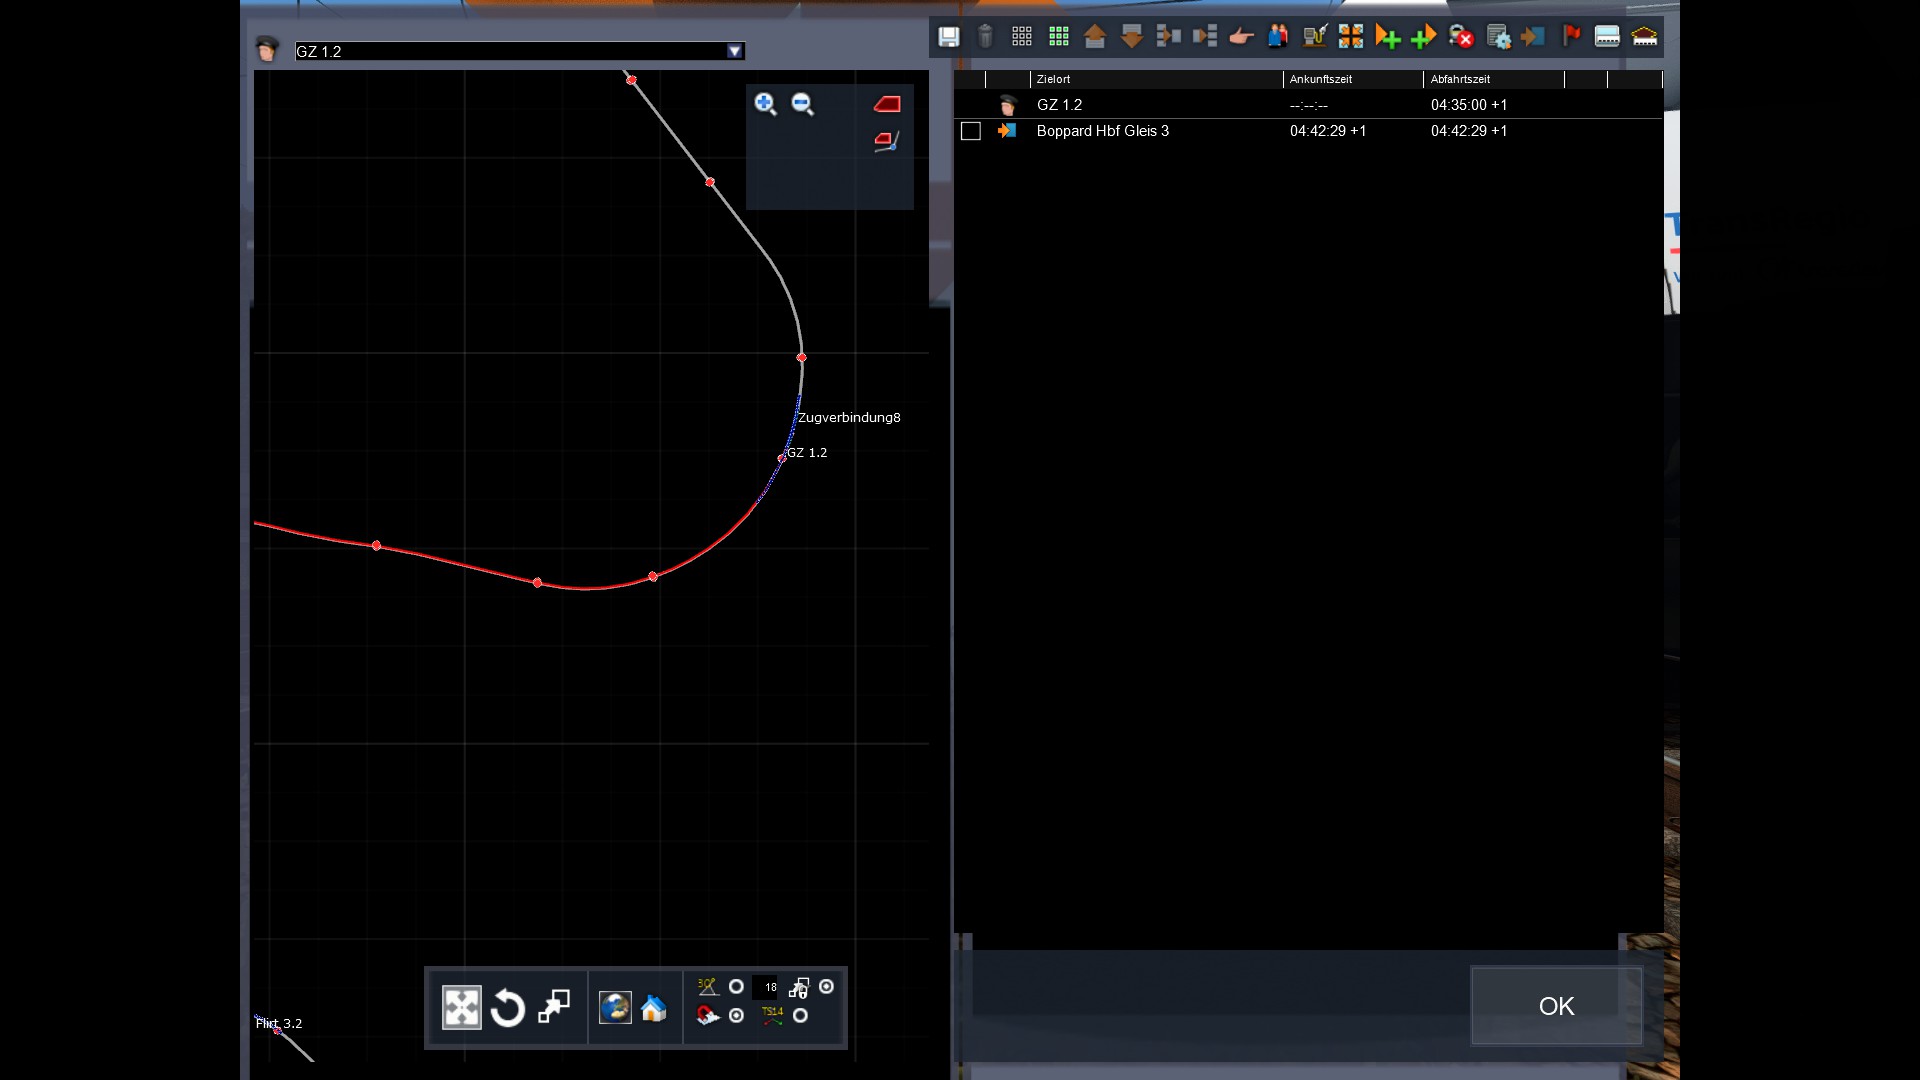This screenshot has width=1920, height=1080.
Task: Click the fuel pump icon
Action: [1314, 37]
